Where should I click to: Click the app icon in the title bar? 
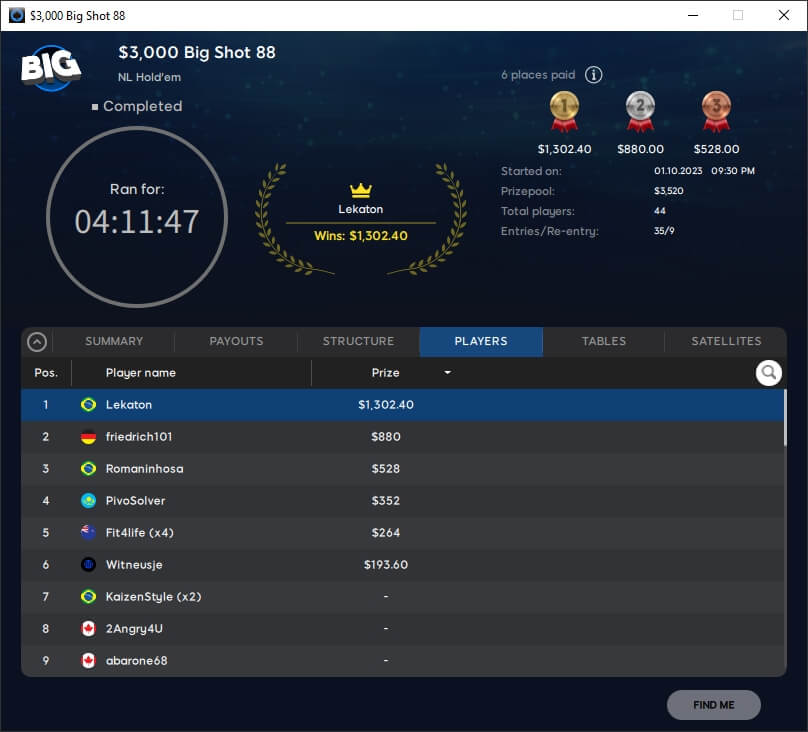pos(16,15)
